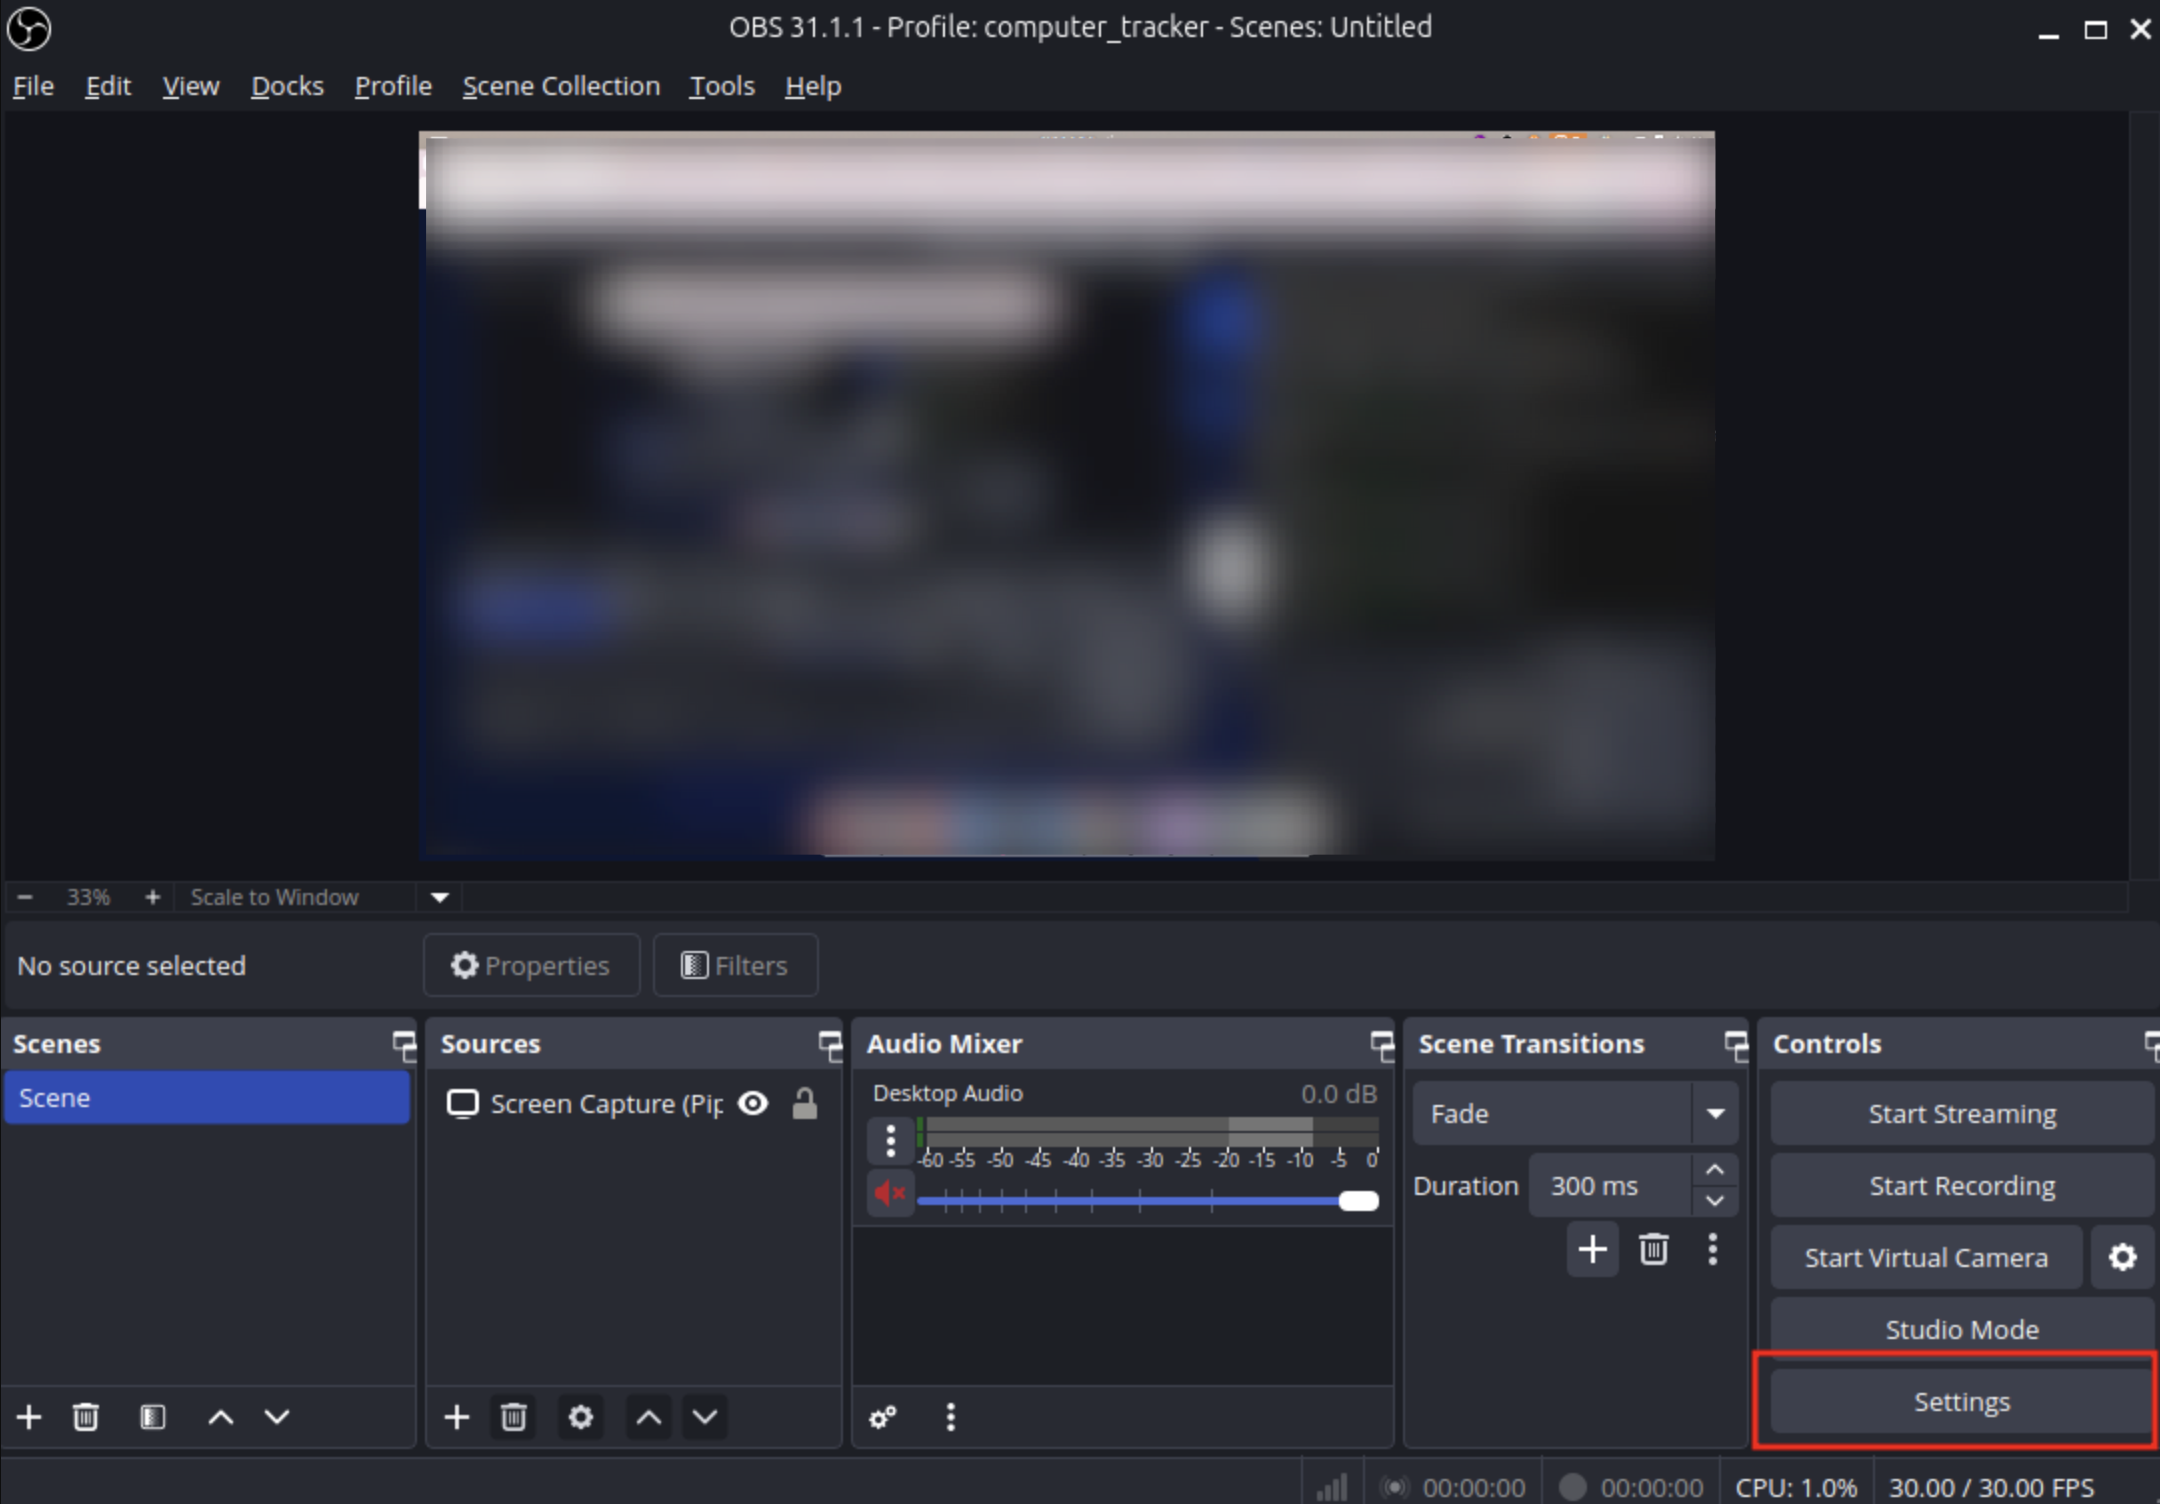
Task: Increase transition duration with up arrow
Action: pyautogui.click(x=1715, y=1170)
